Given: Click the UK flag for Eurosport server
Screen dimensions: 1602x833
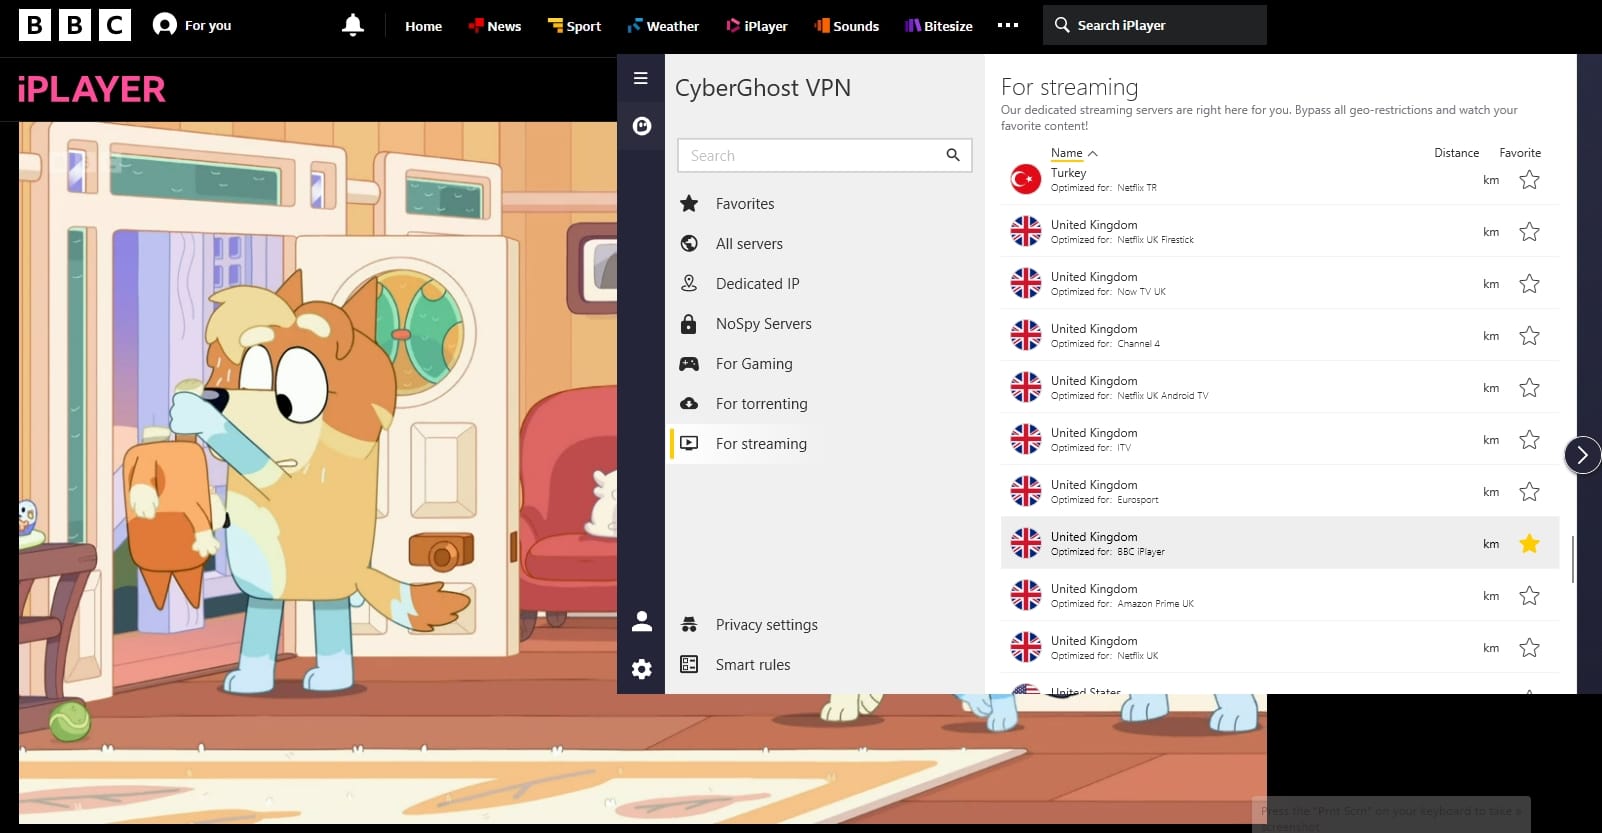Looking at the screenshot, I should pos(1026,492).
